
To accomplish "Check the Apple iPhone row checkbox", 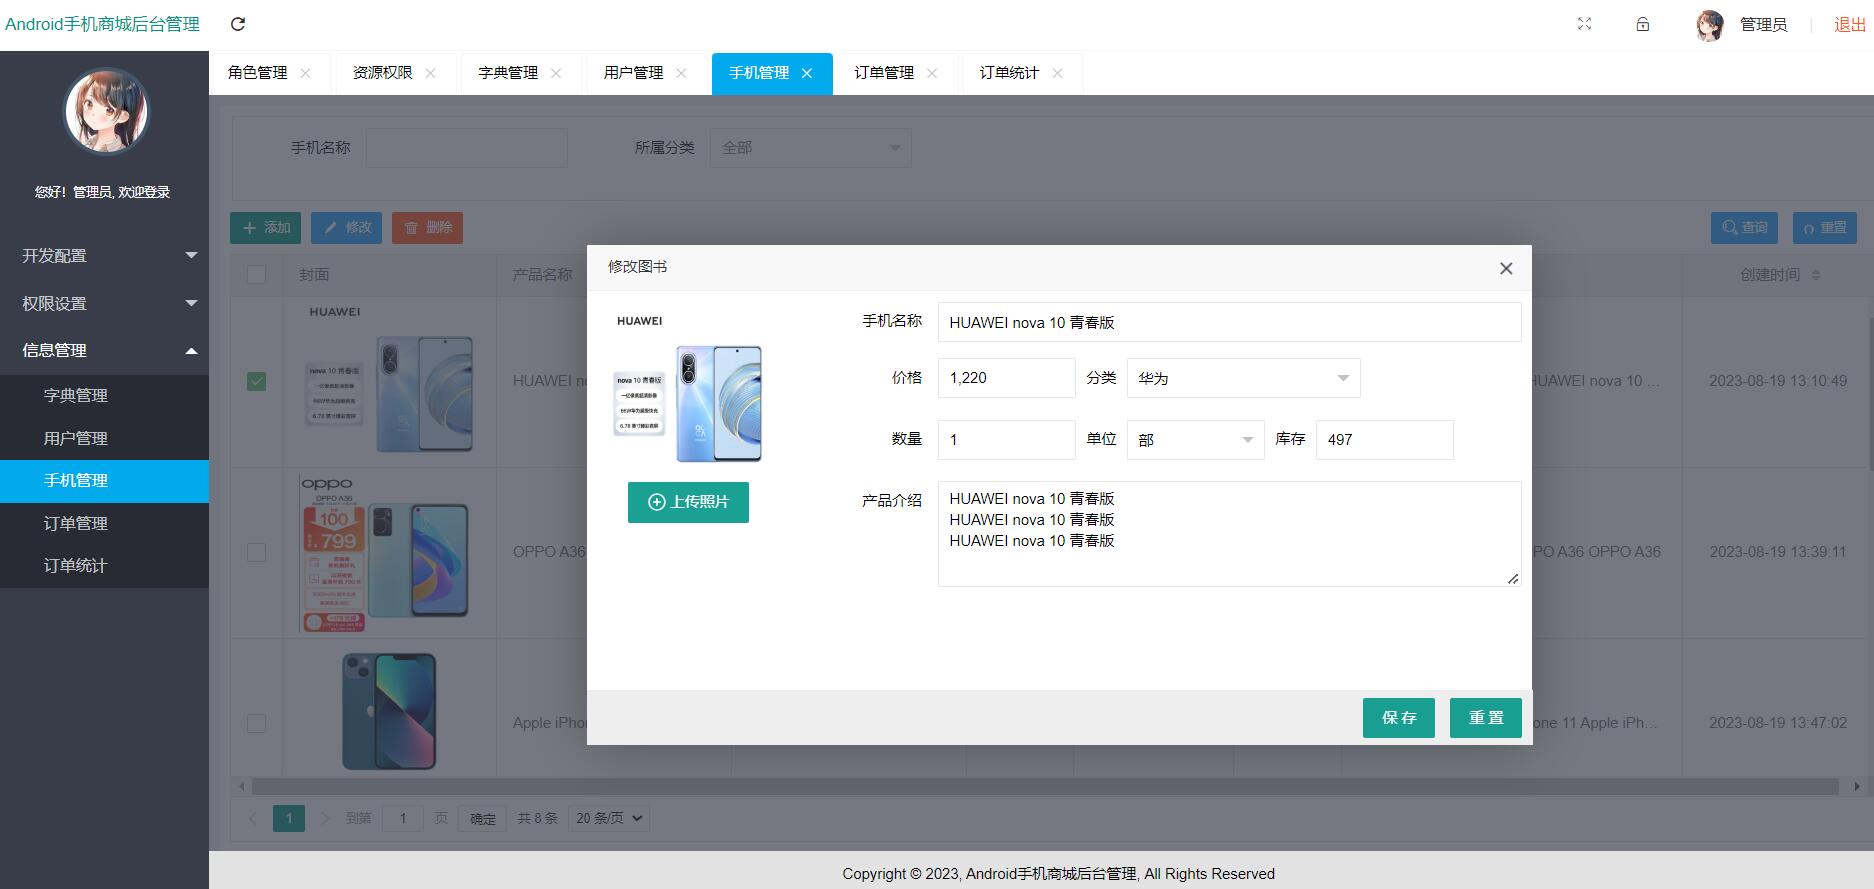I will 256,723.
